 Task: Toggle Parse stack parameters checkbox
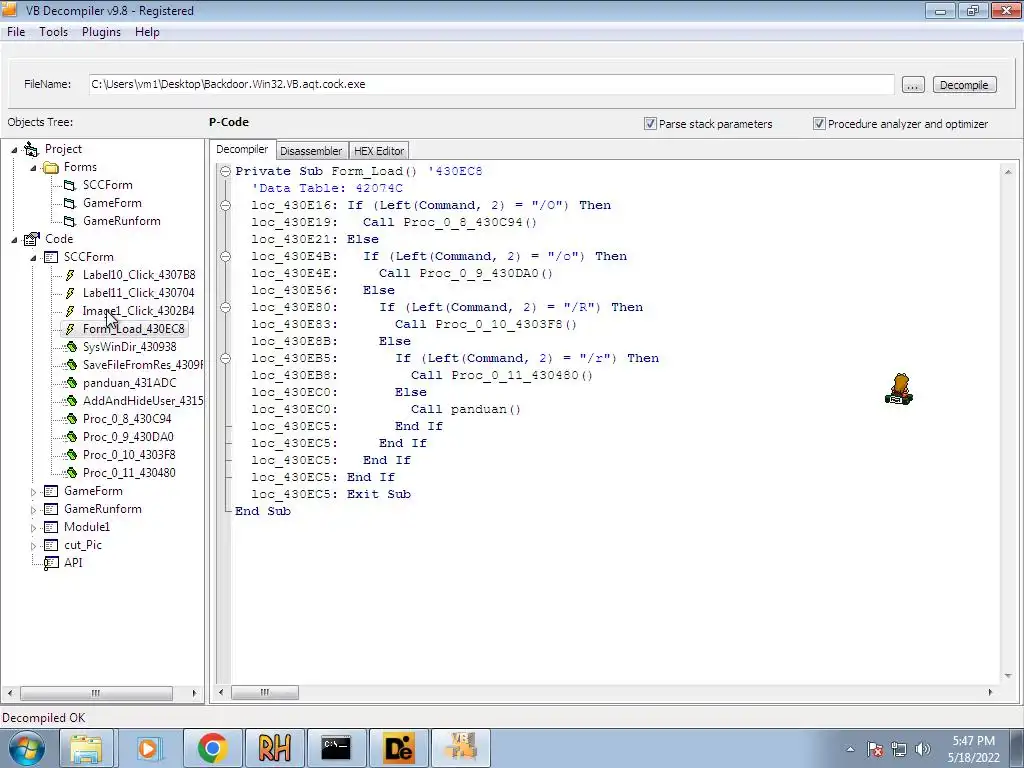click(x=650, y=123)
